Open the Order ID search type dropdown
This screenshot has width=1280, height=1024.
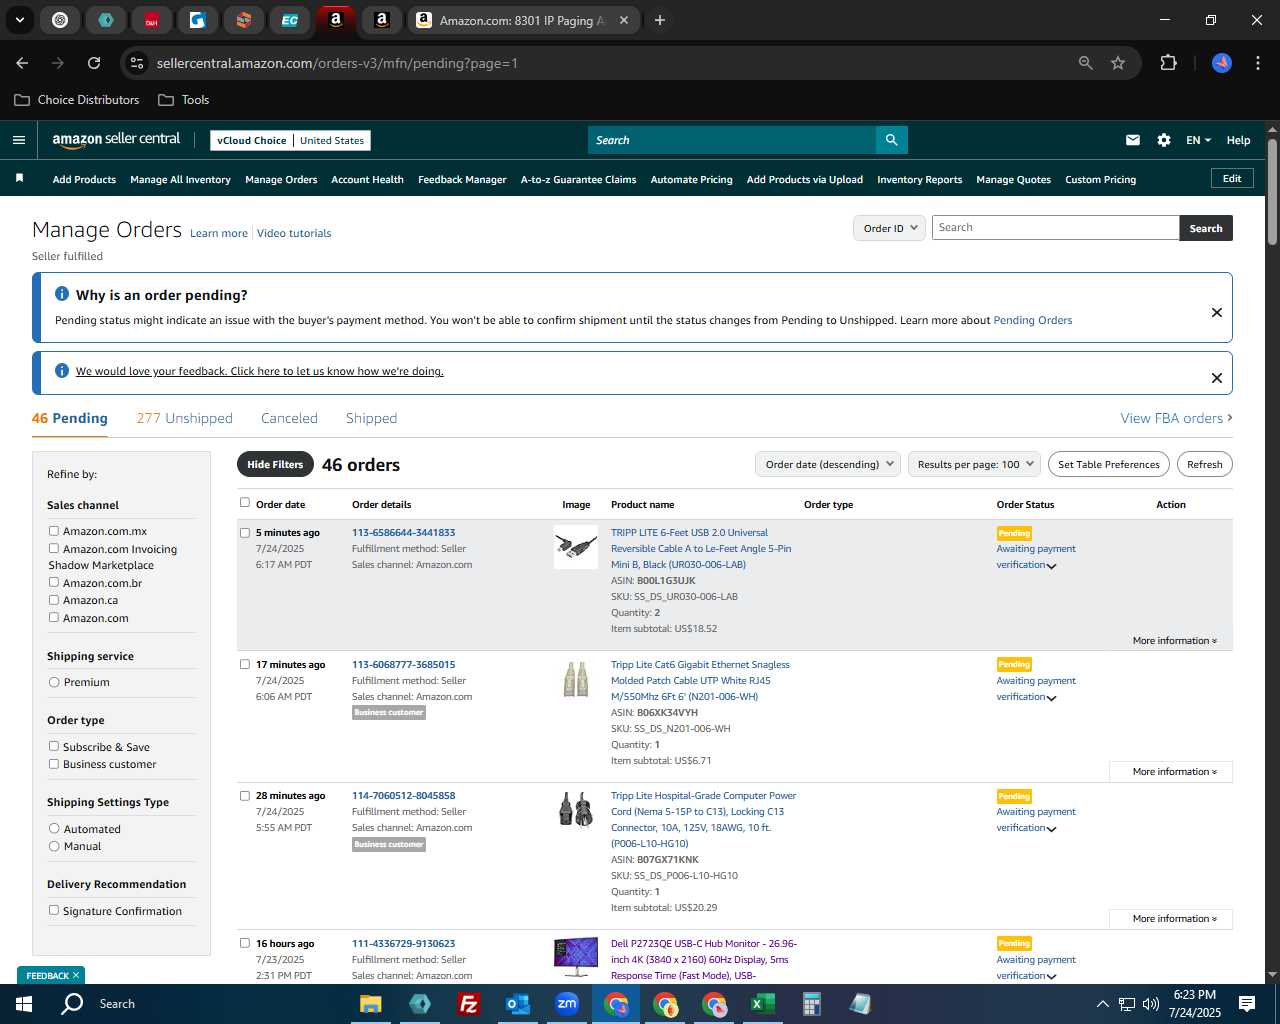889,228
